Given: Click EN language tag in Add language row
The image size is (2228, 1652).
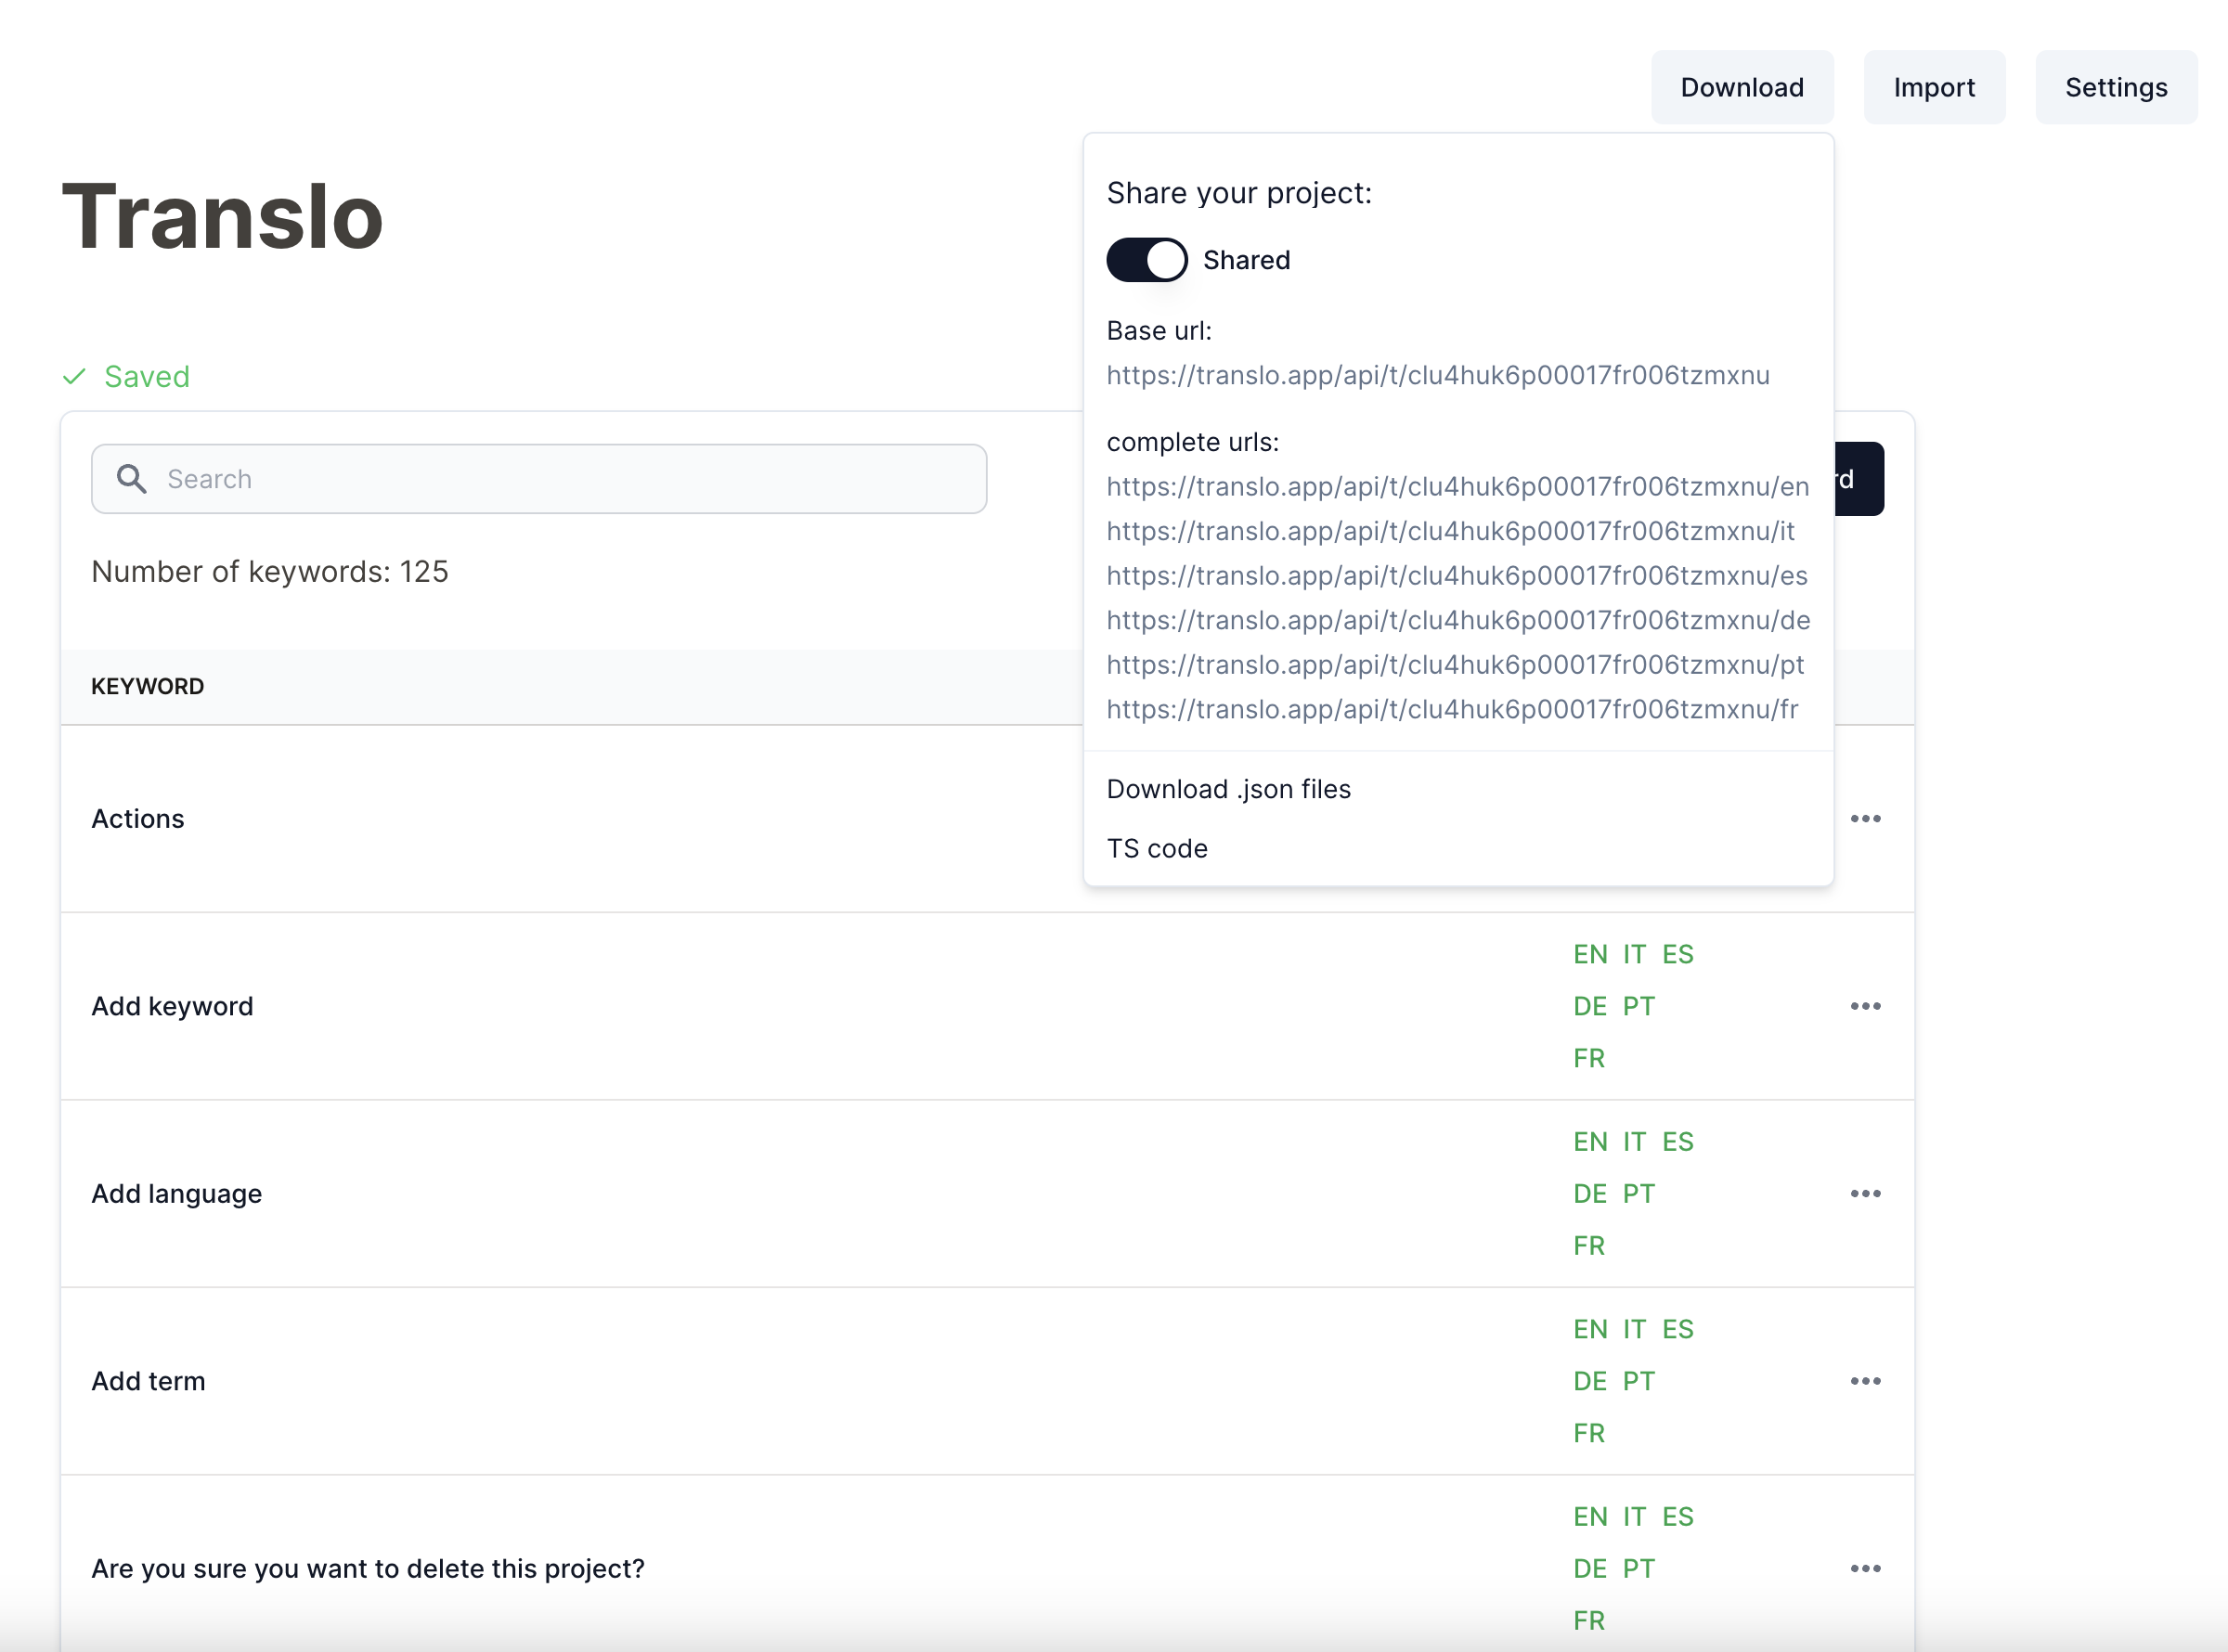Looking at the screenshot, I should click(1590, 1142).
